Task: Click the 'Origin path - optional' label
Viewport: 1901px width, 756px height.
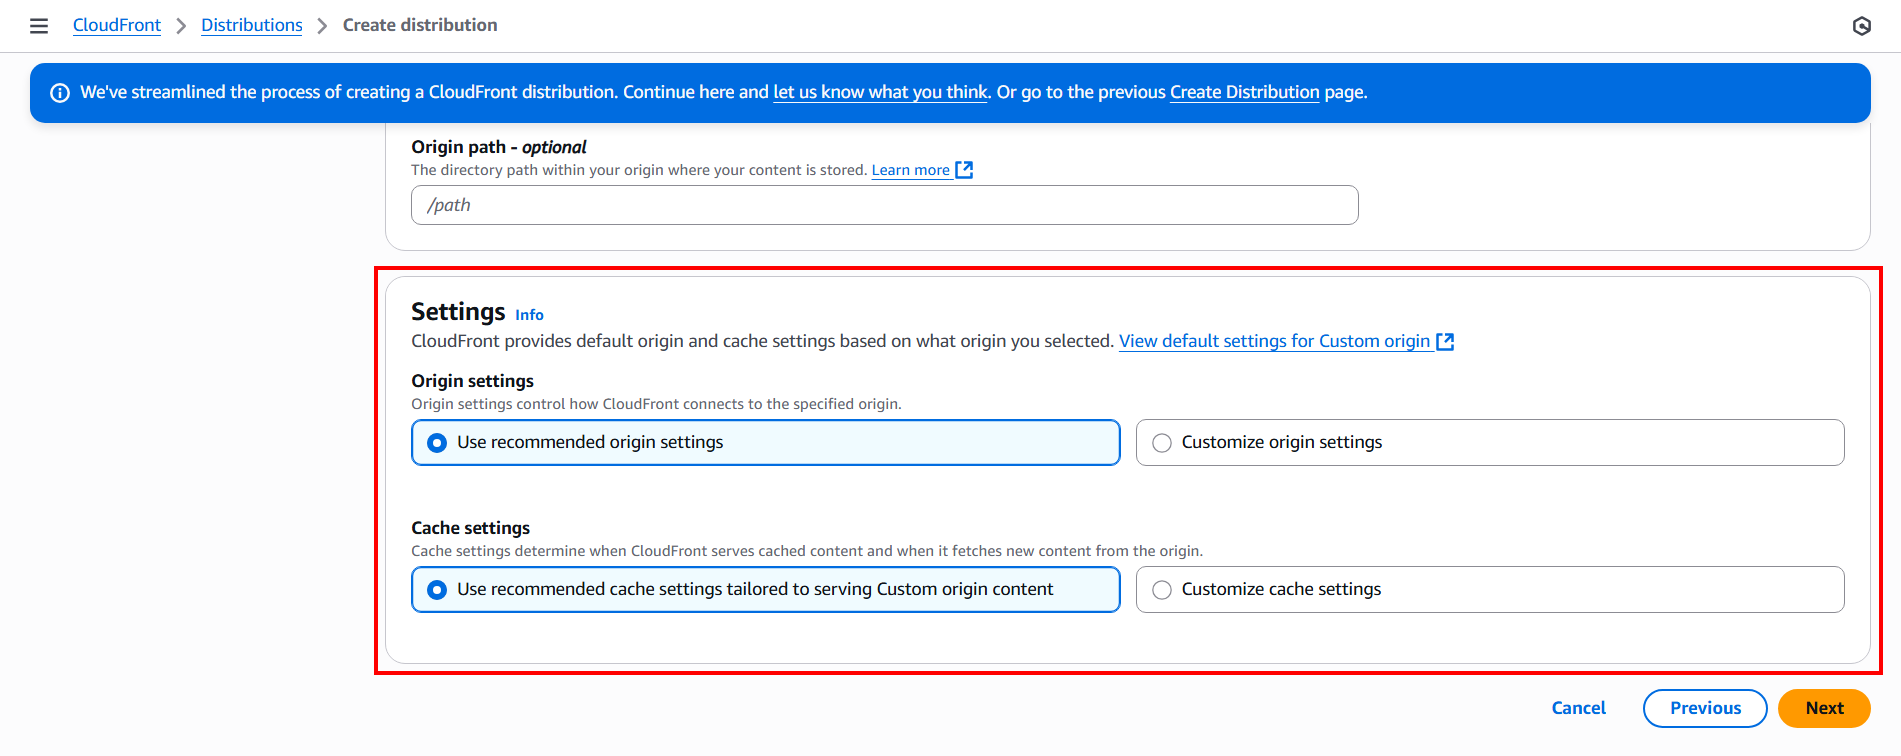Action: [x=498, y=147]
